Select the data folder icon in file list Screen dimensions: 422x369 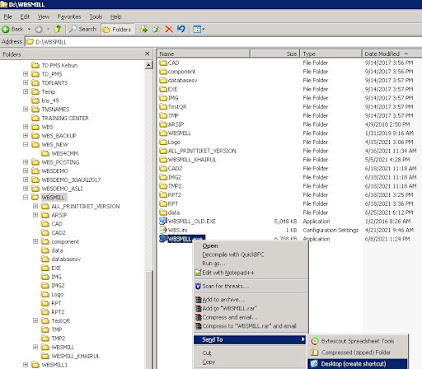click(x=163, y=212)
